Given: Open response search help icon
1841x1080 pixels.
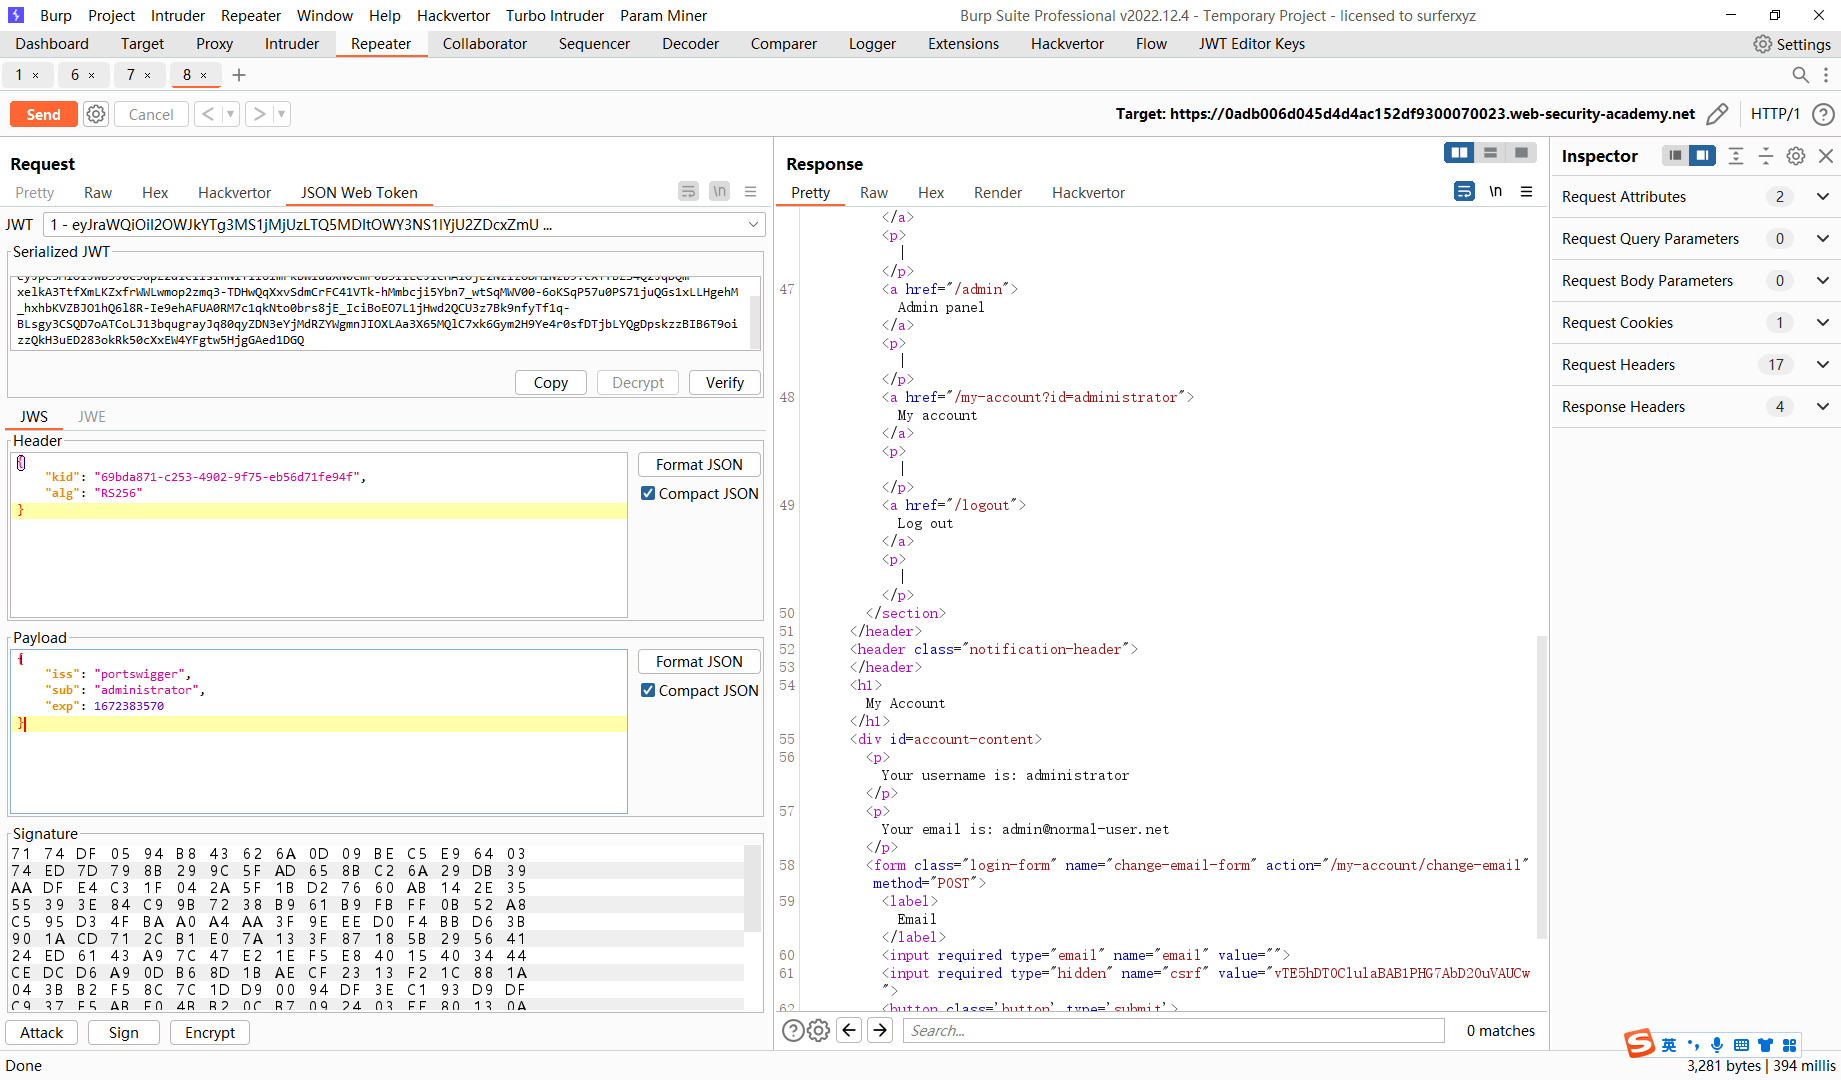Looking at the screenshot, I should point(793,1030).
